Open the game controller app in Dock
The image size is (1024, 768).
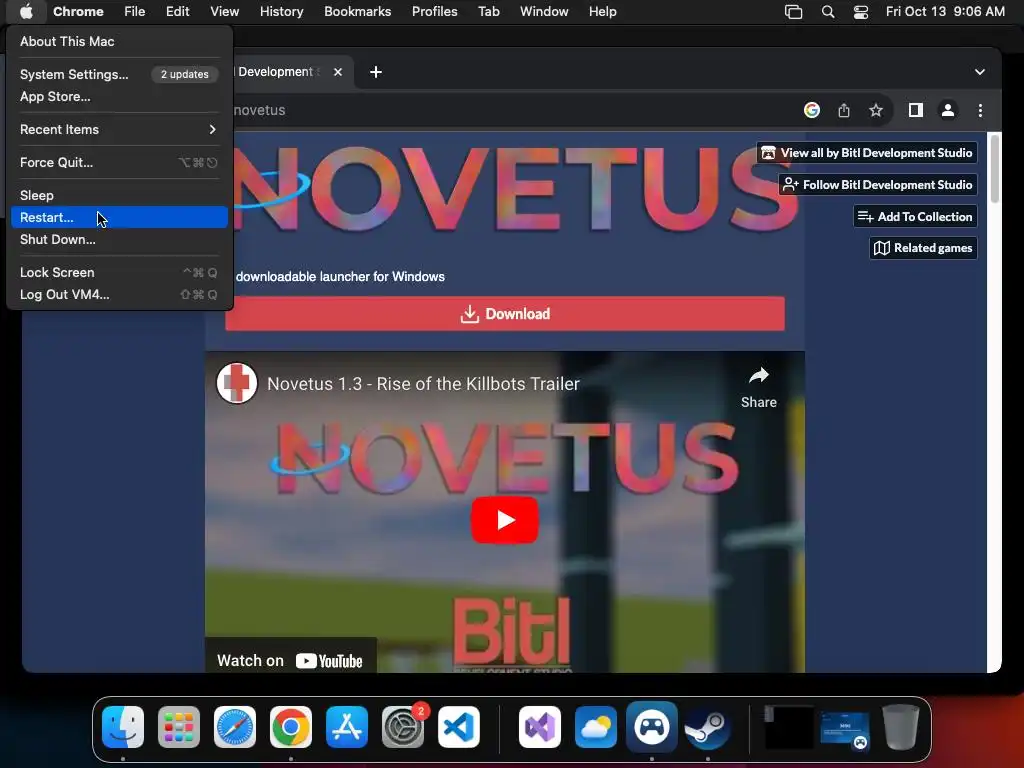pos(652,727)
